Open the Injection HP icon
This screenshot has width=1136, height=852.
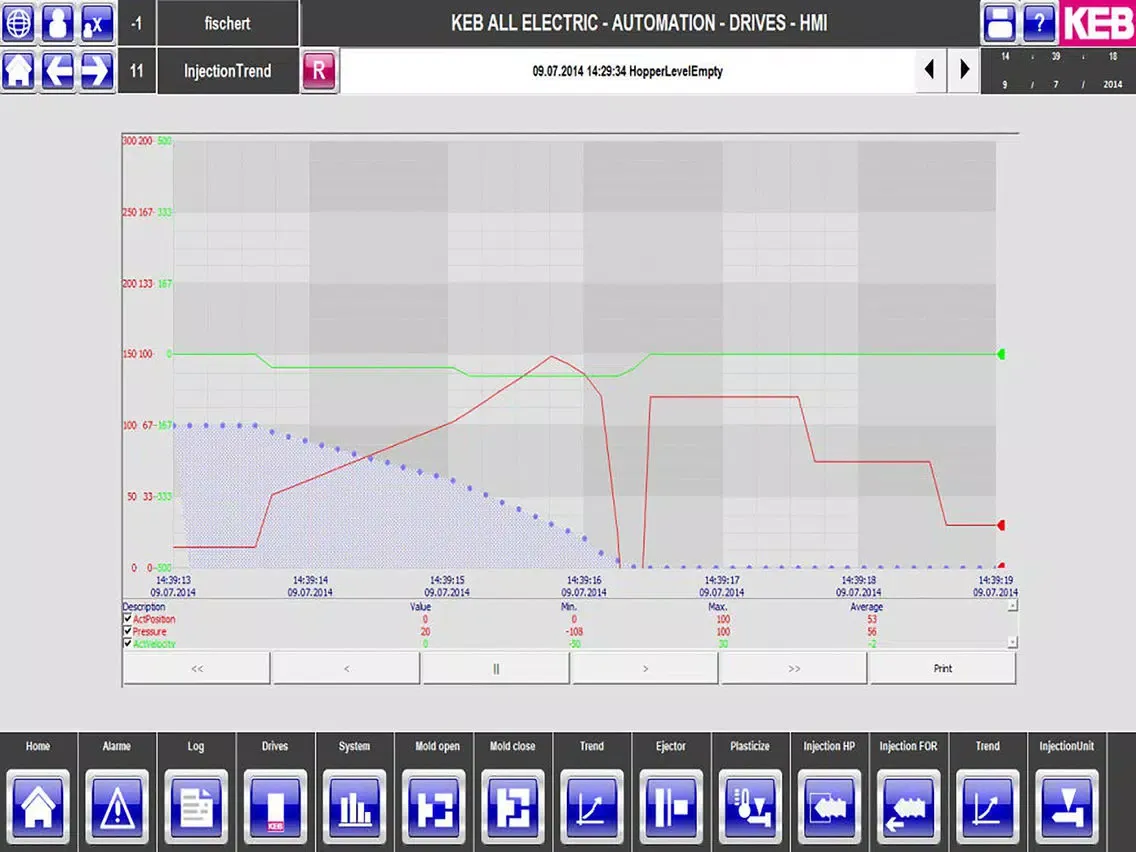point(829,805)
